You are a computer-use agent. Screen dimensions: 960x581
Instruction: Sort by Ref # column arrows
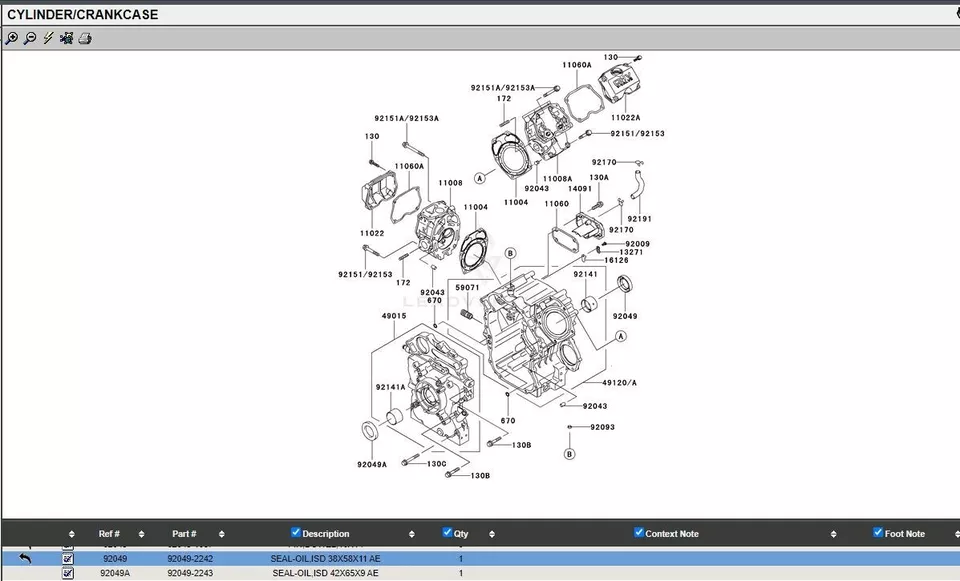pos(141,534)
